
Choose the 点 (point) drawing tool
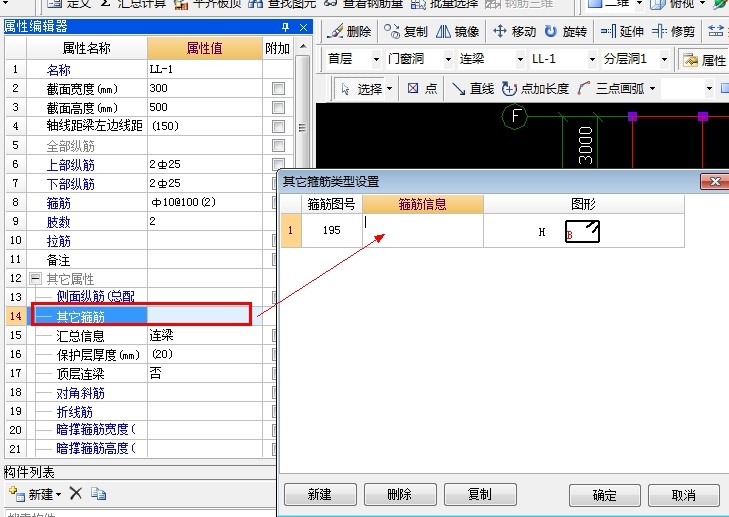(422, 88)
